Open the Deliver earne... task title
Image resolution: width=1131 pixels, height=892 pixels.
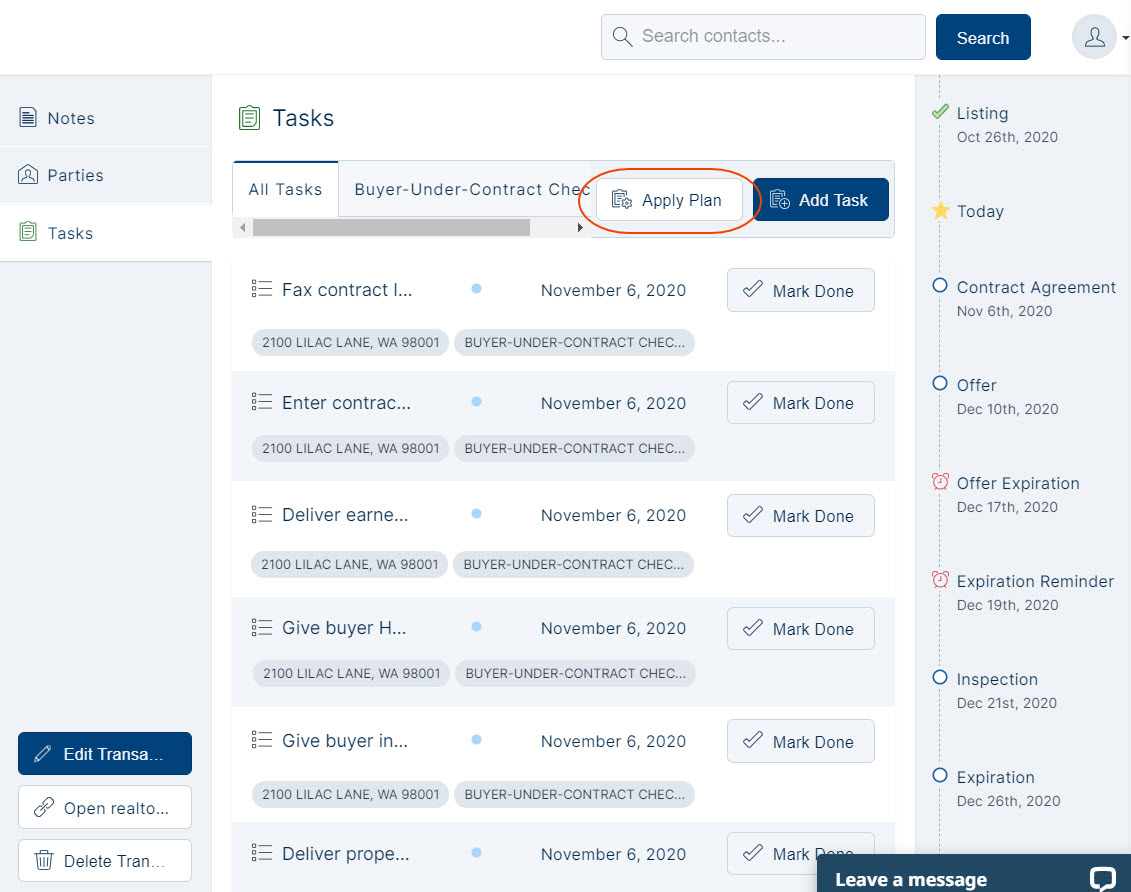coord(345,515)
